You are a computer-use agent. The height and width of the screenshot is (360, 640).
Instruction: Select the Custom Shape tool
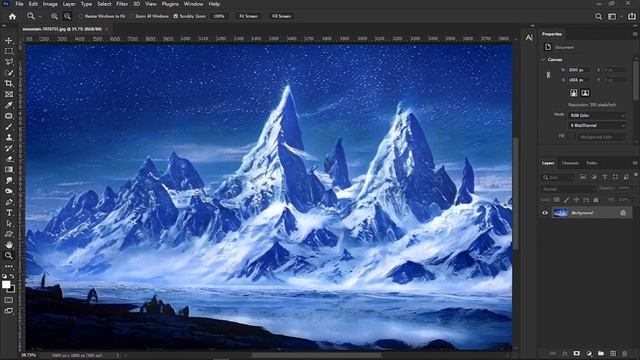[x=9, y=234]
